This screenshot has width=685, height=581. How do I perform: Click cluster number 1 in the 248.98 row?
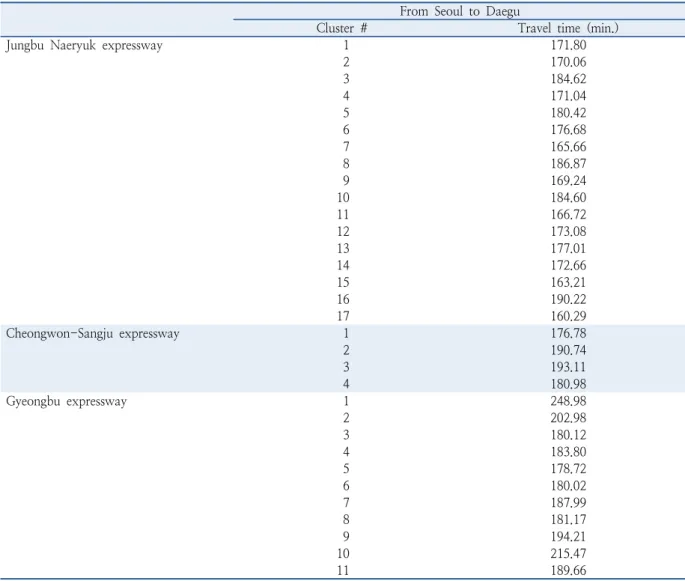click(x=346, y=401)
